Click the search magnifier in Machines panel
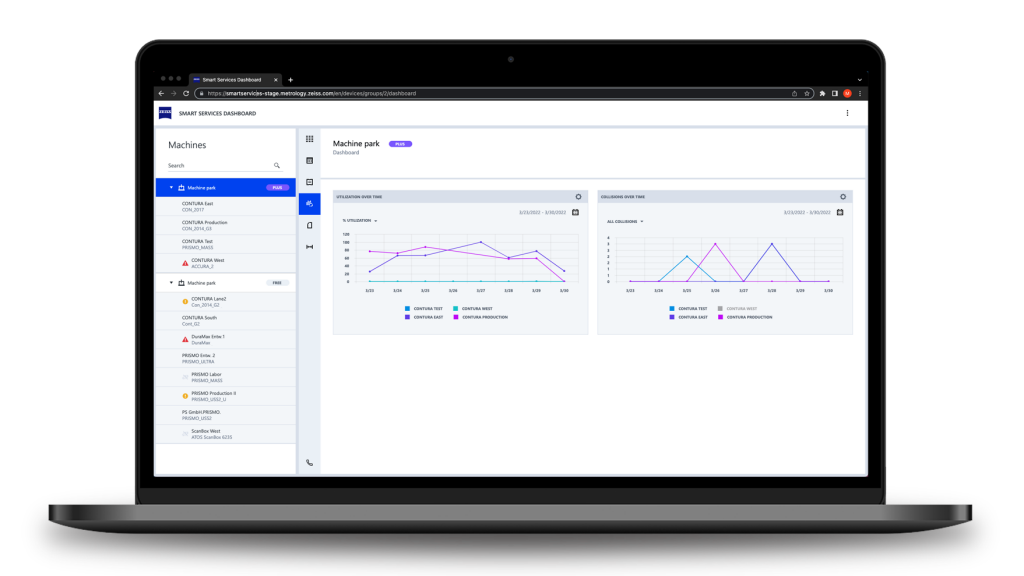 coord(277,165)
